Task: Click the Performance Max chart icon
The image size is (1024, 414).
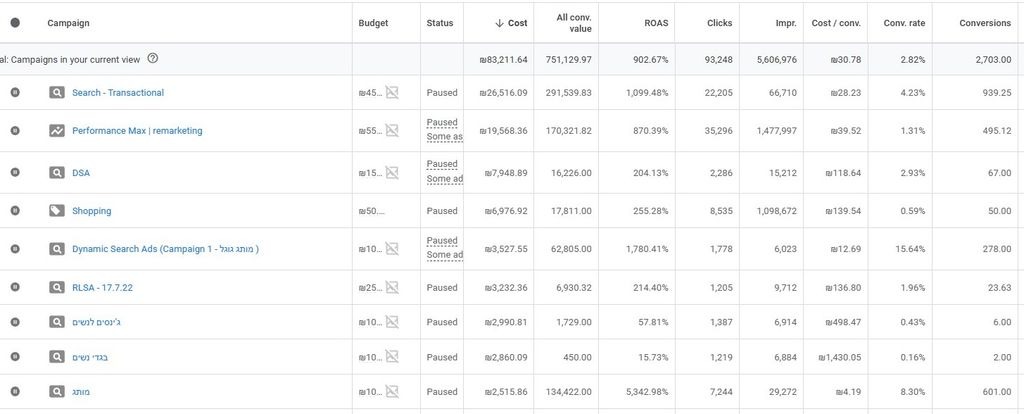Action: [57, 131]
